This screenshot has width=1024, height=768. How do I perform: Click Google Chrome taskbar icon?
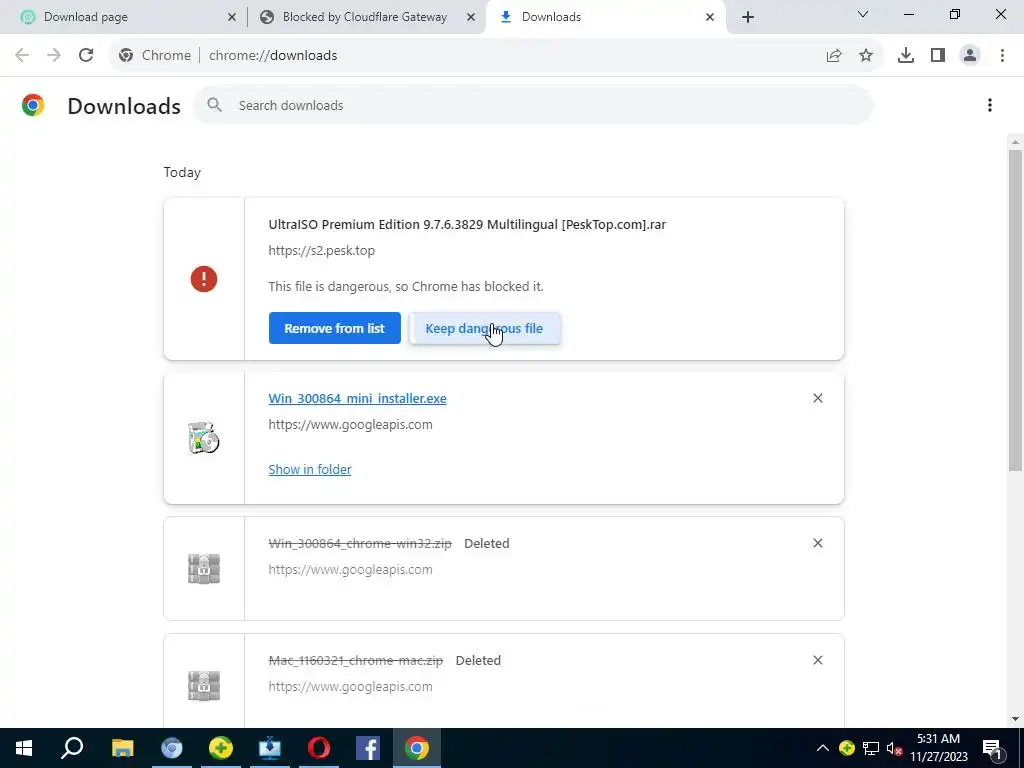point(417,748)
